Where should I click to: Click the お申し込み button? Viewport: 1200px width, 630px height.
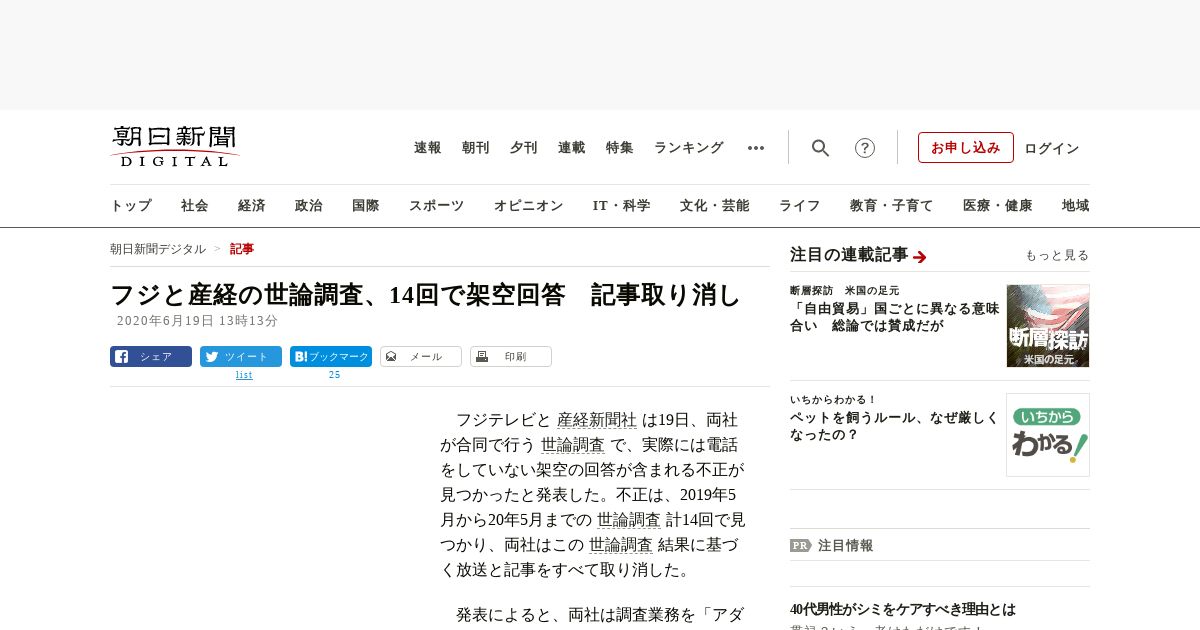click(966, 148)
